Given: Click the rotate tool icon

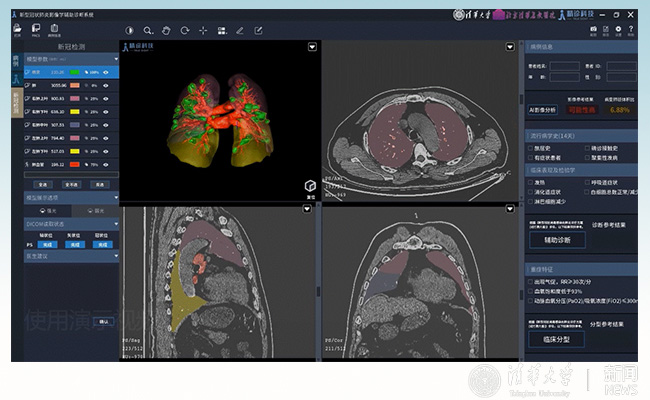Looking at the screenshot, I should pyautogui.click(x=185, y=31).
